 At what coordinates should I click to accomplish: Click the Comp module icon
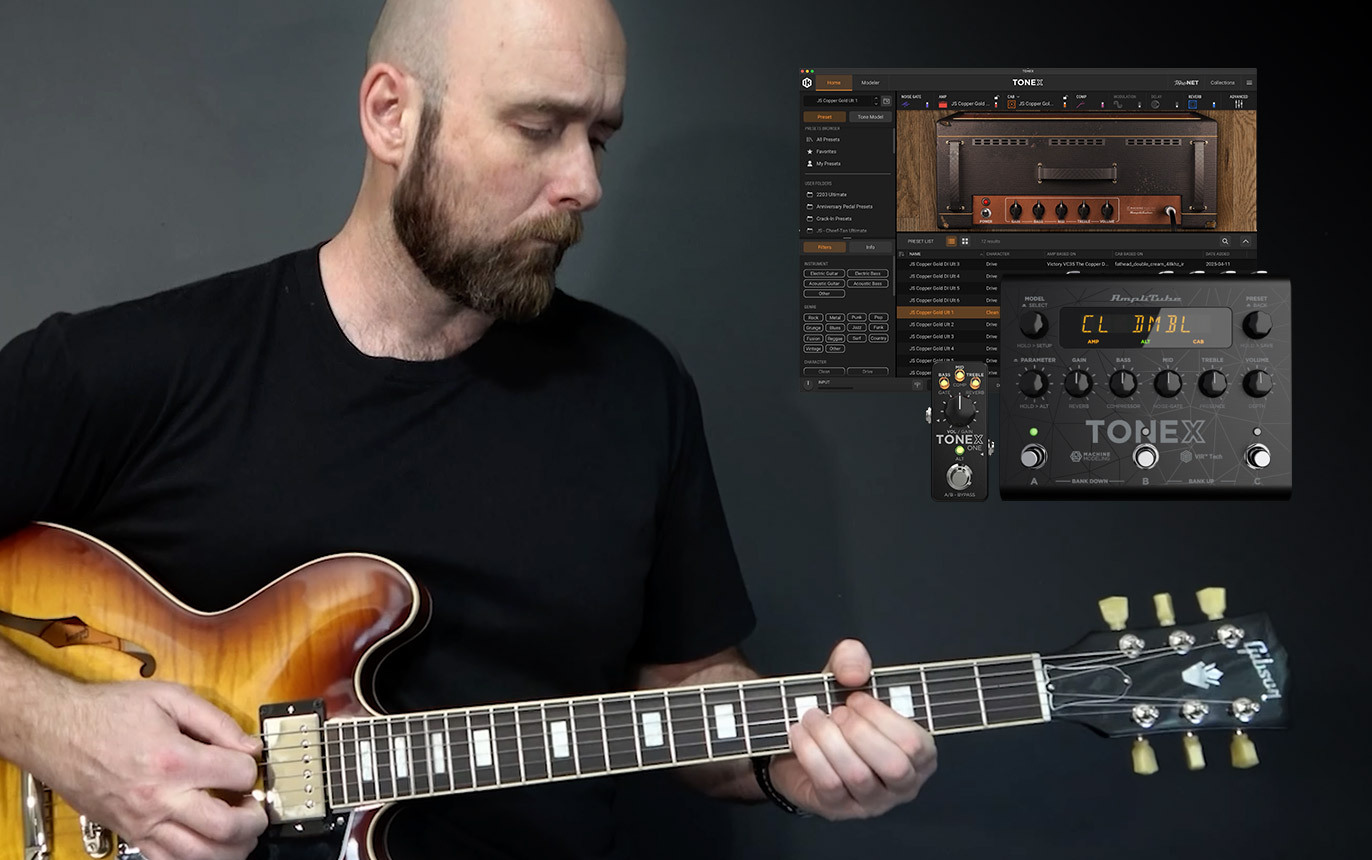[x=1081, y=104]
